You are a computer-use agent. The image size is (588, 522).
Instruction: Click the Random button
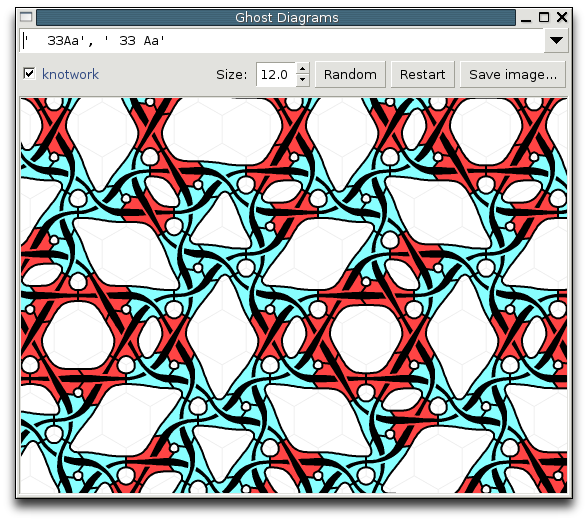click(x=350, y=75)
